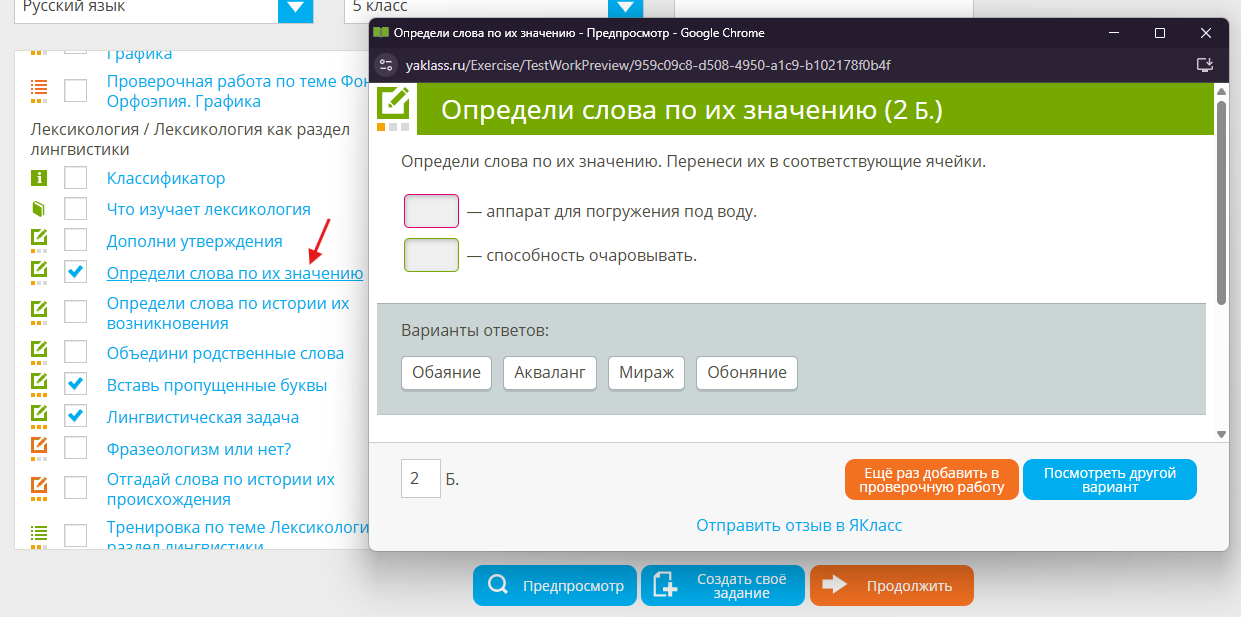Click the orange Продолжить button
The width and height of the screenshot is (1241, 617).
pyautogui.click(x=891, y=586)
